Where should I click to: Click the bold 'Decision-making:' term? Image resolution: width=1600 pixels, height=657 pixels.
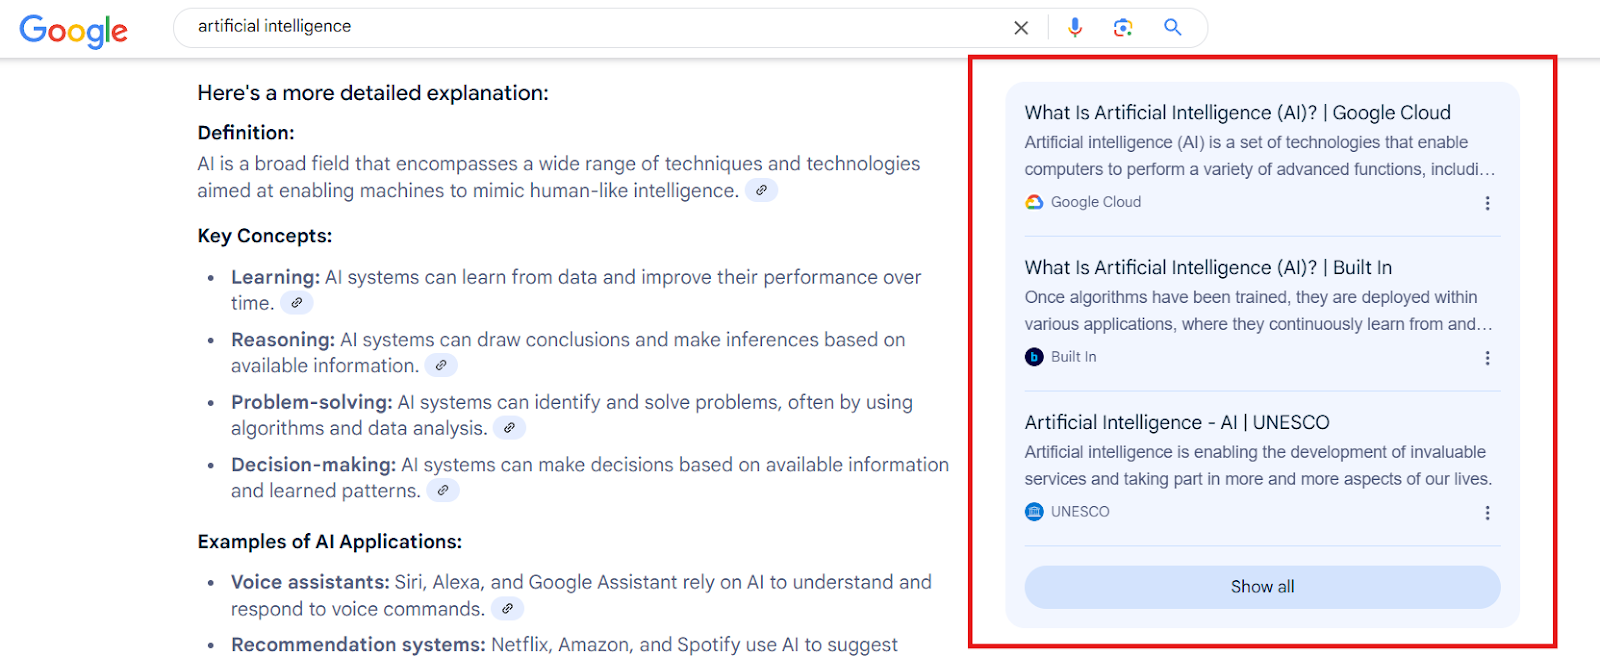(314, 465)
